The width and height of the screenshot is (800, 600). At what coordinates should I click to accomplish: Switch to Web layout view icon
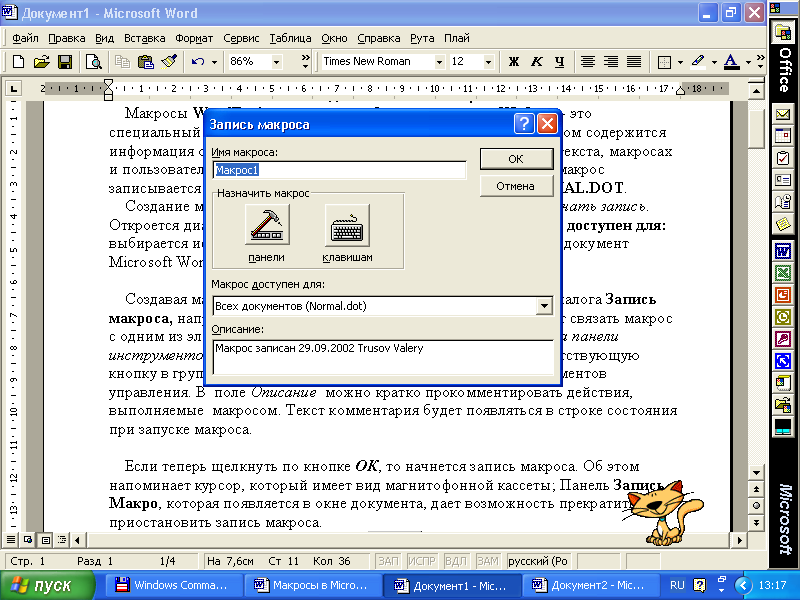coord(28,539)
